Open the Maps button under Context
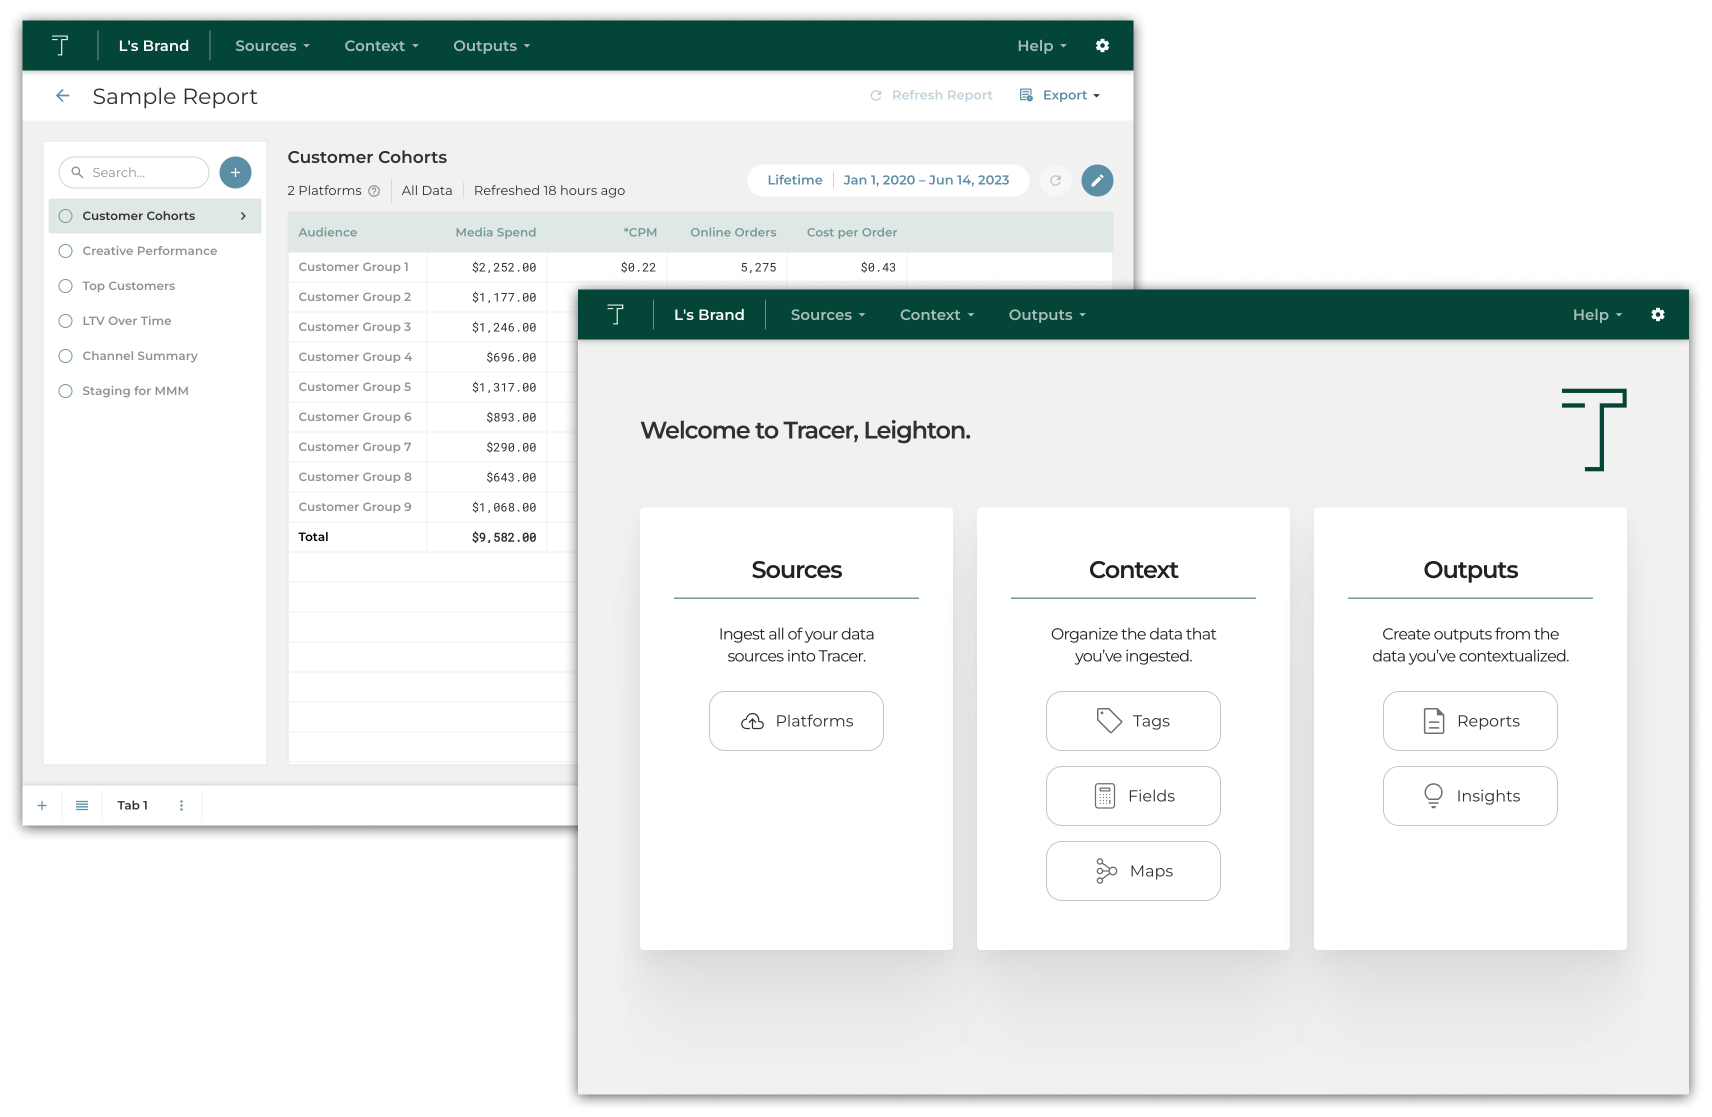The image size is (1712, 1117). tap(1133, 871)
